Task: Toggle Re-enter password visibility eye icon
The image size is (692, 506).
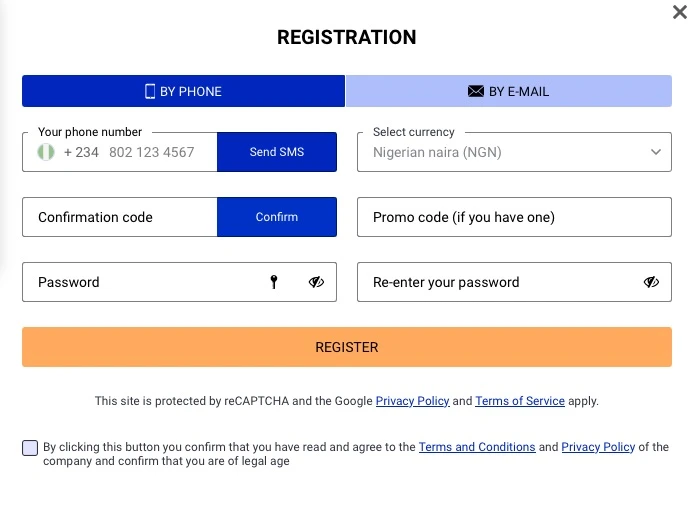Action: pos(651,283)
